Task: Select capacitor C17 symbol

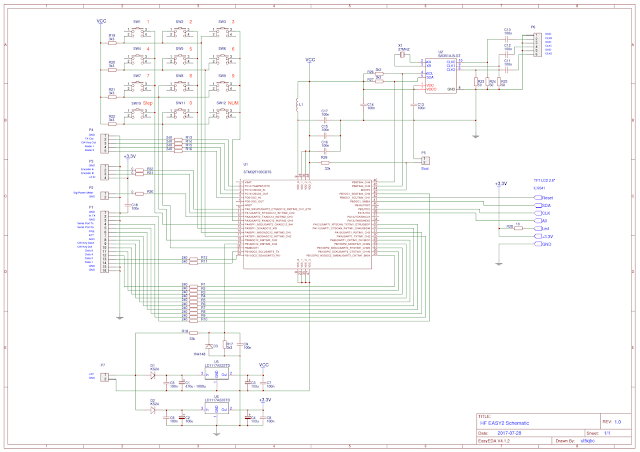Action: click(325, 120)
